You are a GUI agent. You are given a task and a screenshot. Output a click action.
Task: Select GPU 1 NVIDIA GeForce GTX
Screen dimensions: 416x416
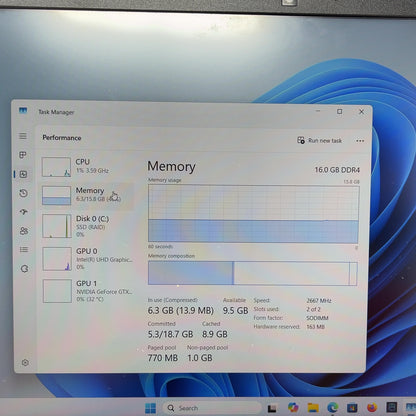coord(88,291)
